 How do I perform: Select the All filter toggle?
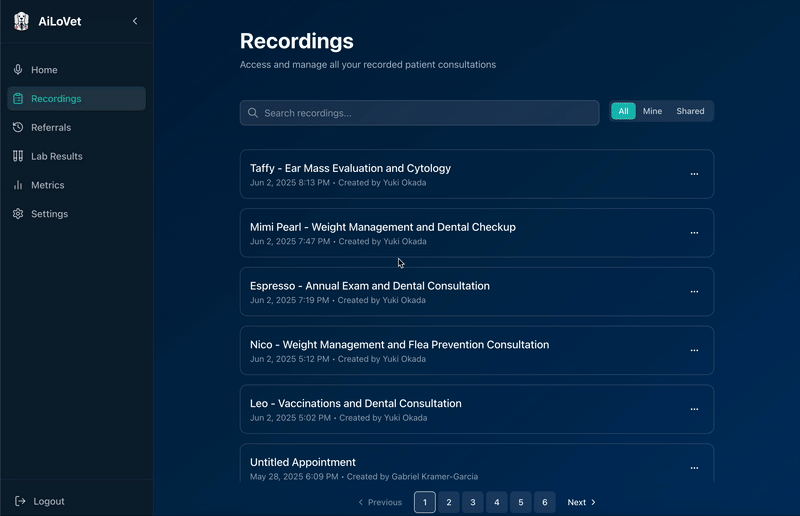pyautogui.click(x=623, y=112)
